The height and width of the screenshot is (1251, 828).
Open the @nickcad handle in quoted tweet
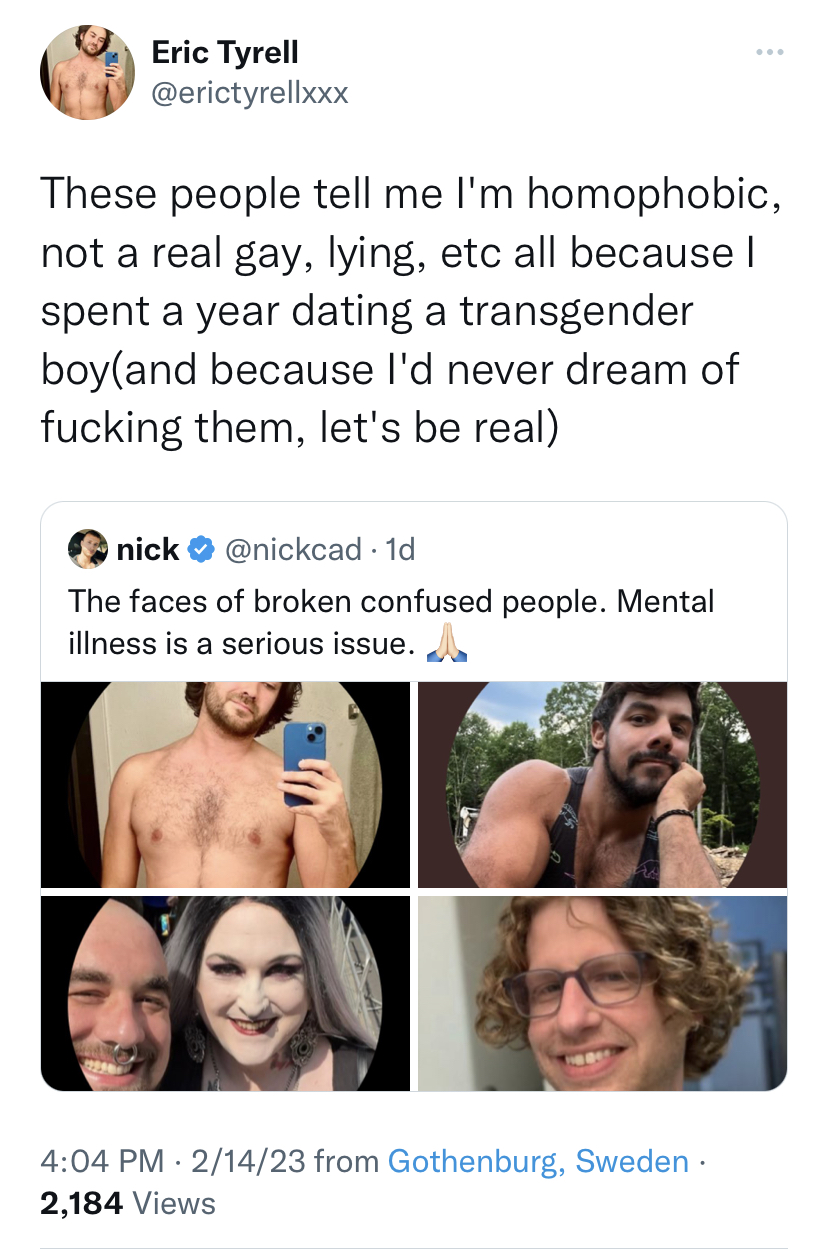tap(294, 549)
